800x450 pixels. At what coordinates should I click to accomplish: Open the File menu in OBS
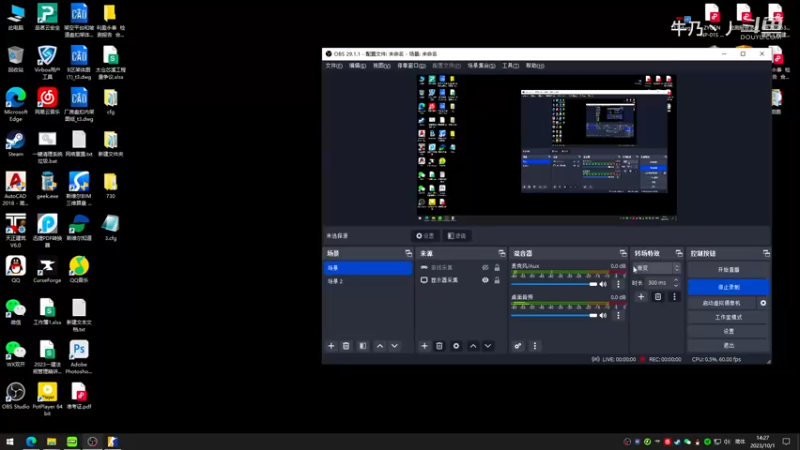click(x=334, y=66)
